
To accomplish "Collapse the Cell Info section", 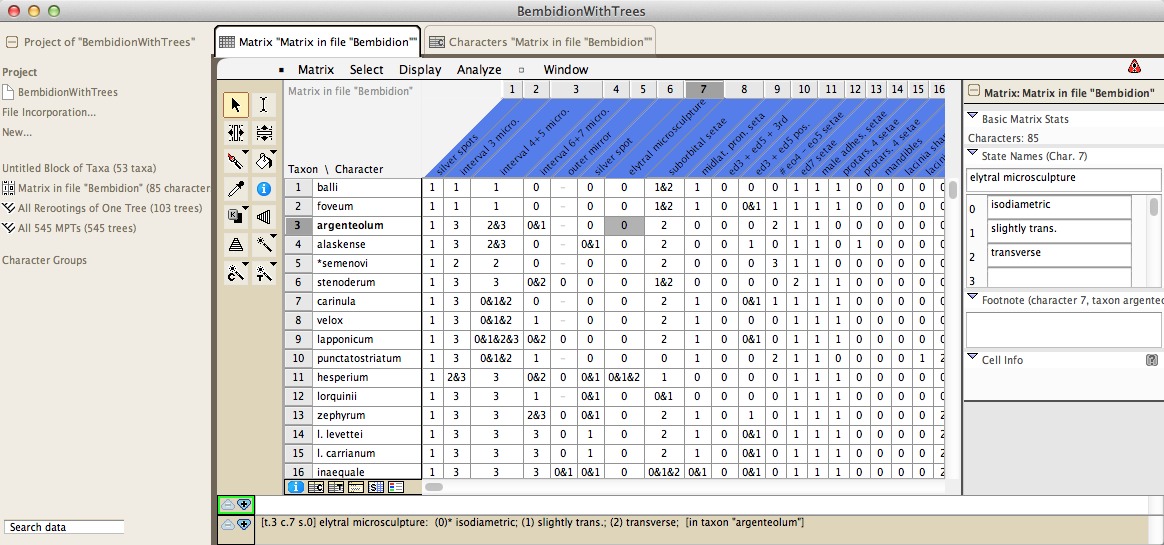I will point(972,359).
